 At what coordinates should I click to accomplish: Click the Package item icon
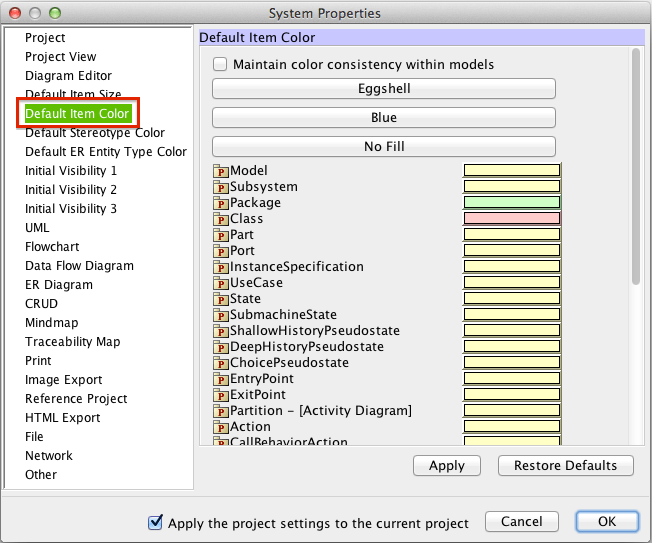click(221, 203)
